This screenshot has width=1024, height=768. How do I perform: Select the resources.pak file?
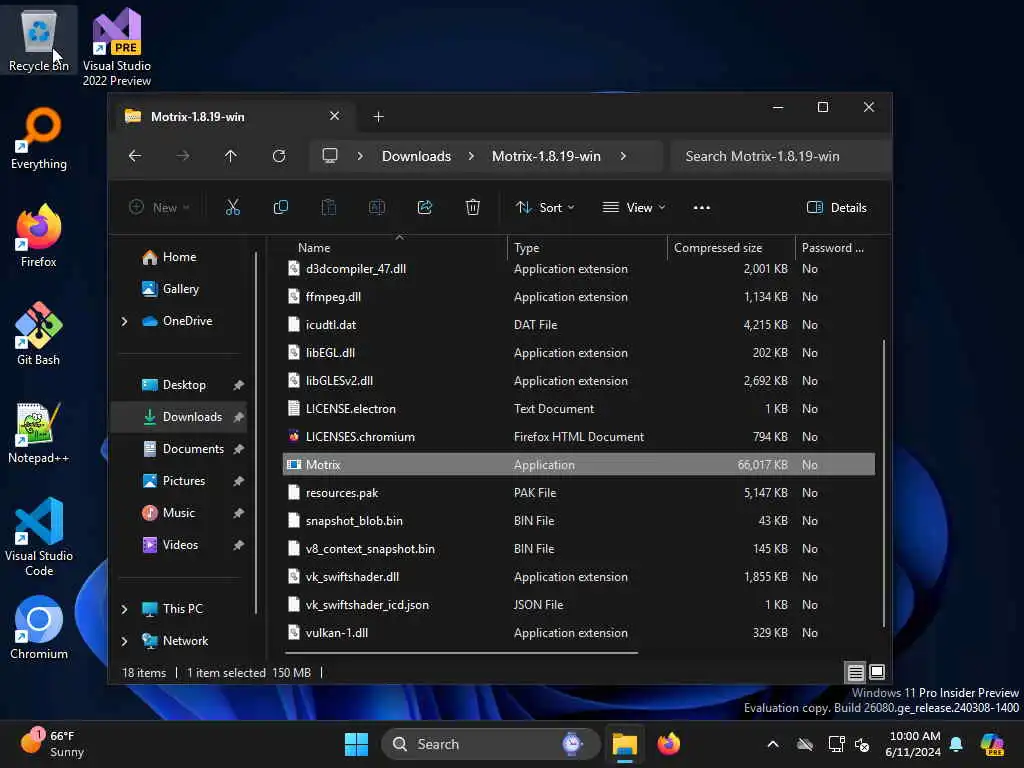point(578,492)
